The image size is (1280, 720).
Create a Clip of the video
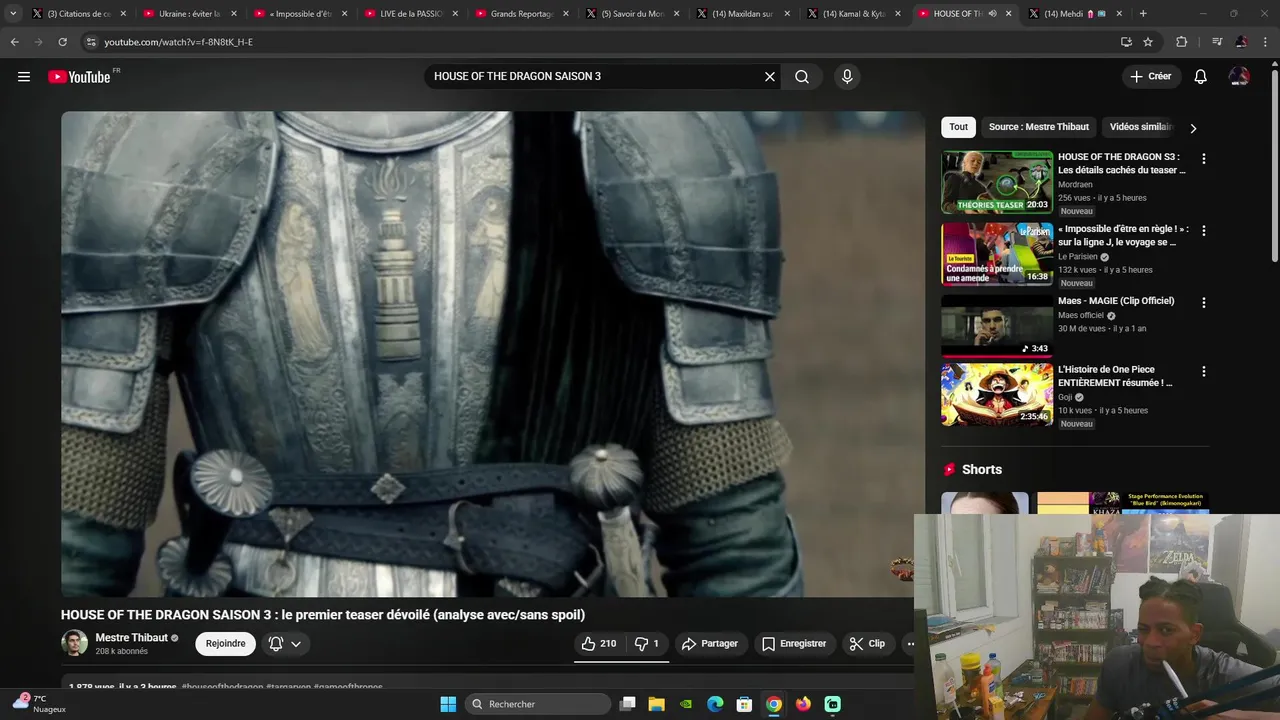(x=867, y=644)
